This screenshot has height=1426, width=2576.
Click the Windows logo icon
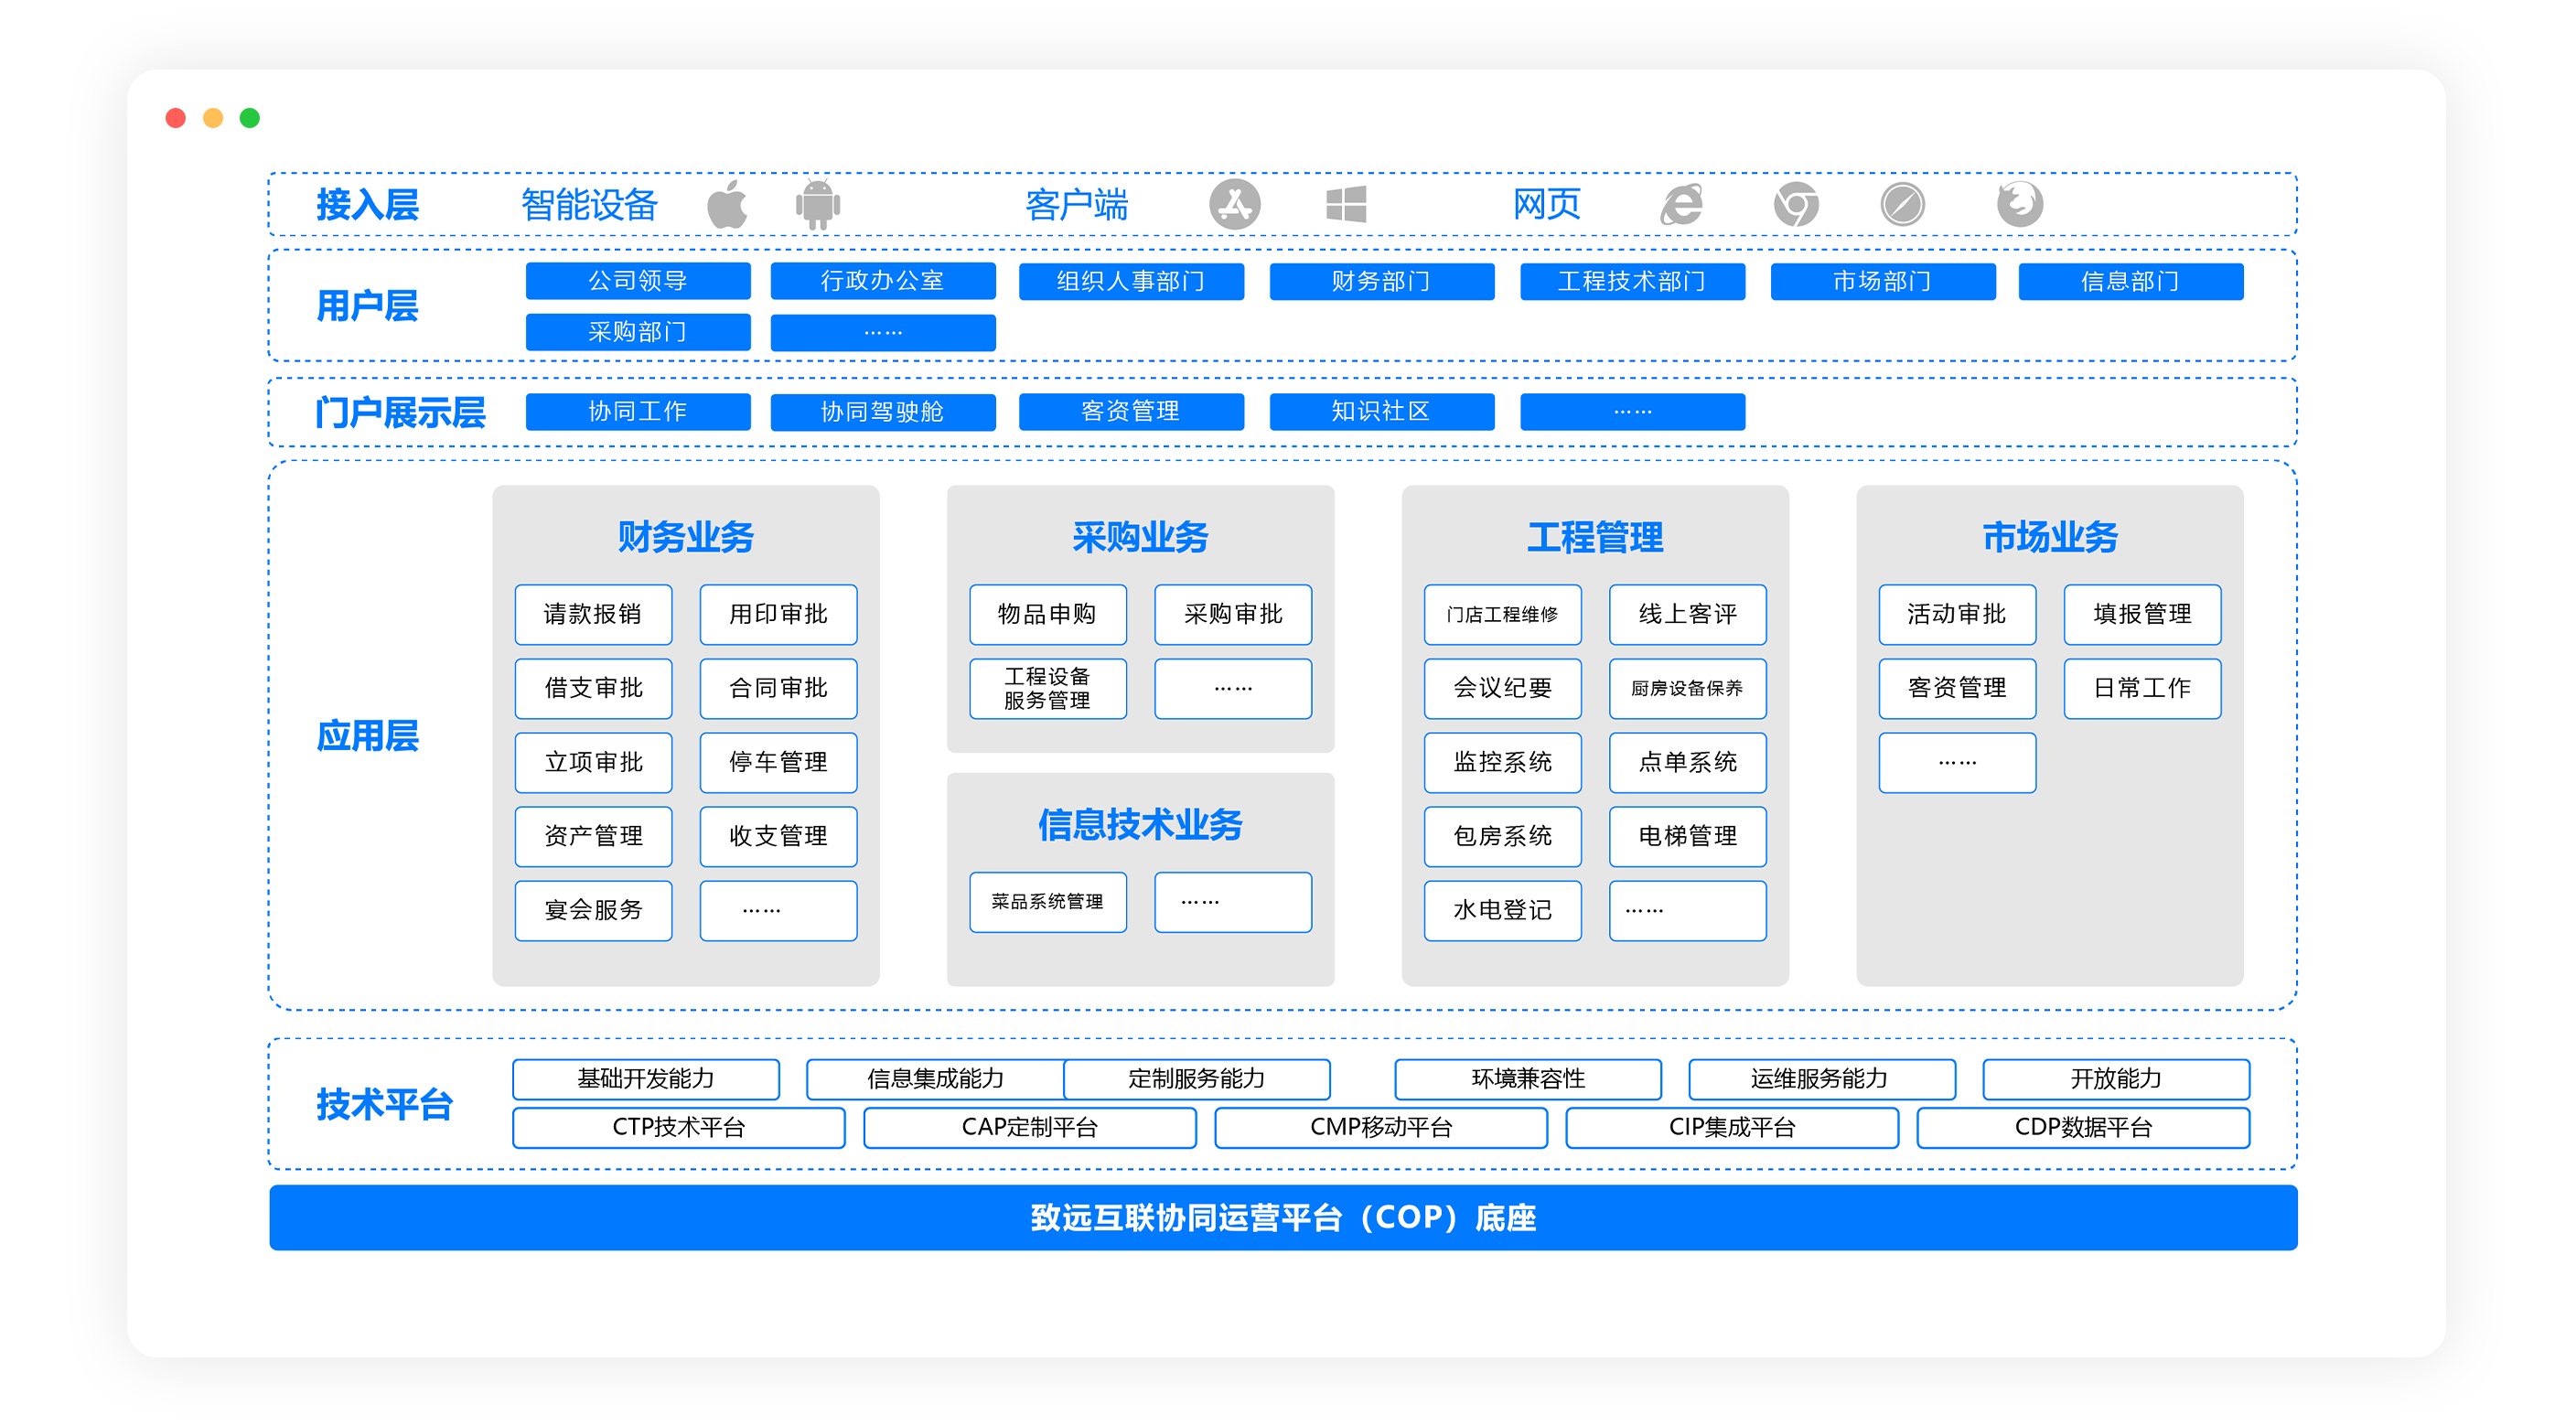tap(1345, 205)
